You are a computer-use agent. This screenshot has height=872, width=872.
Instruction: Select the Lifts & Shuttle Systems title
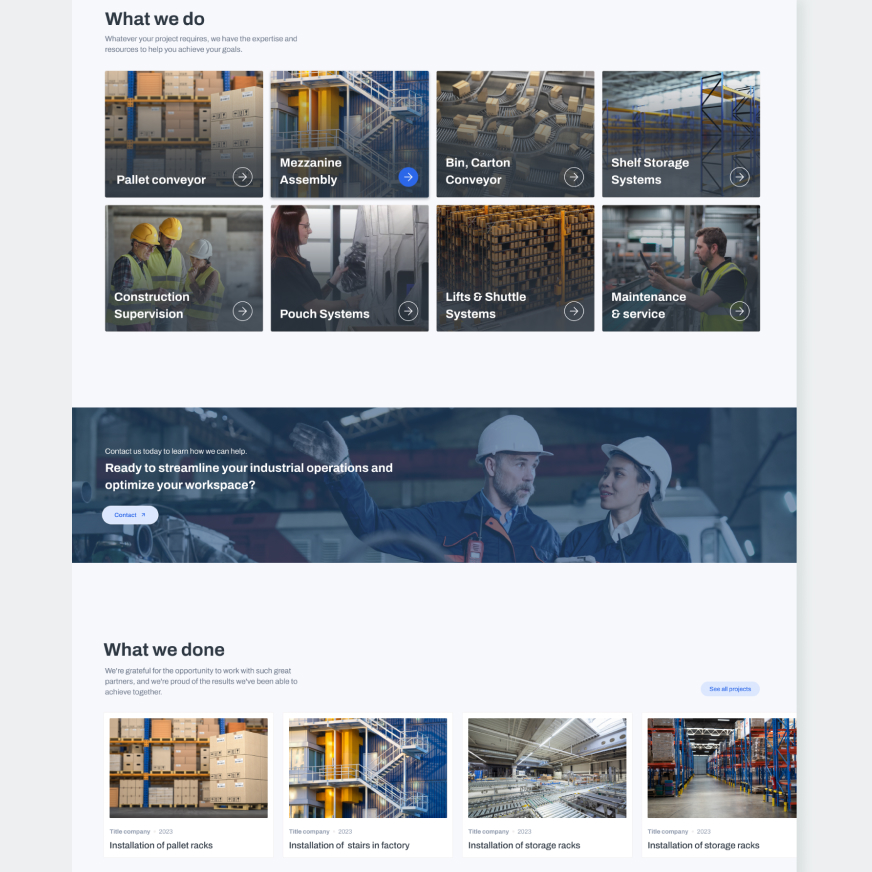click(485, 305)
